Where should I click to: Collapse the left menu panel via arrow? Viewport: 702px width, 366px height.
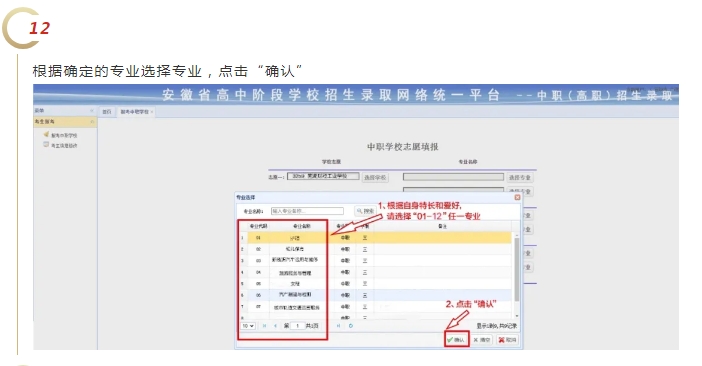click(92, 111)
